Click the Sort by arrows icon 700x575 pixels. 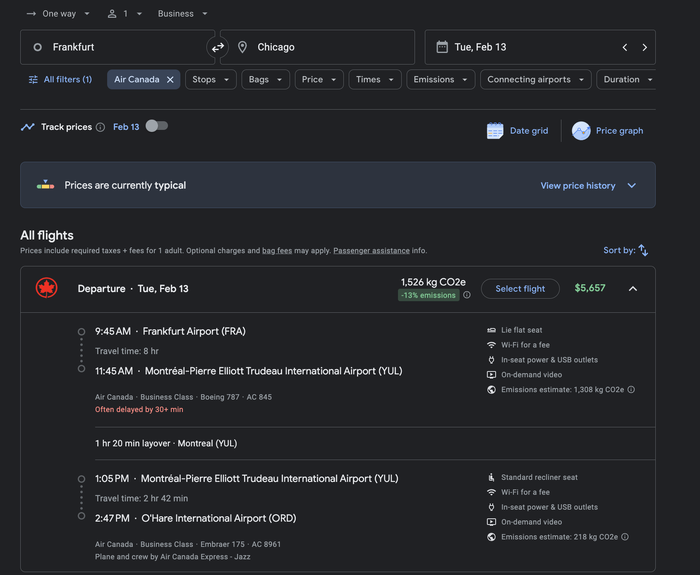click(x=643, y=250)
